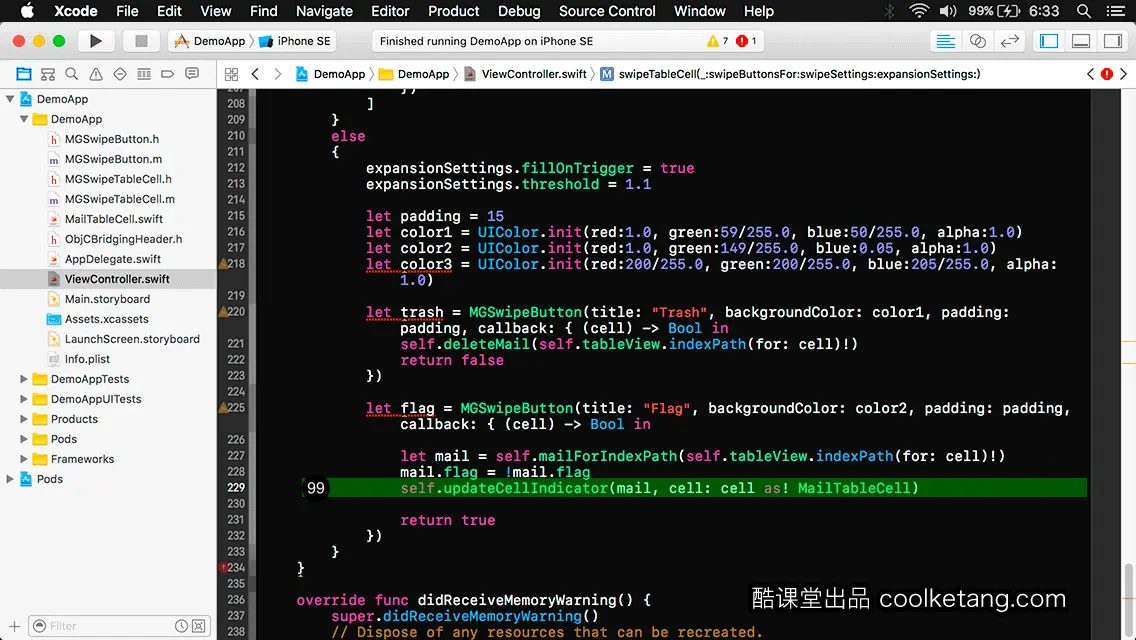Open the Product menu
Image resolution: width=1136 pixels, height=640 pixels.
[x=454, y=11]
